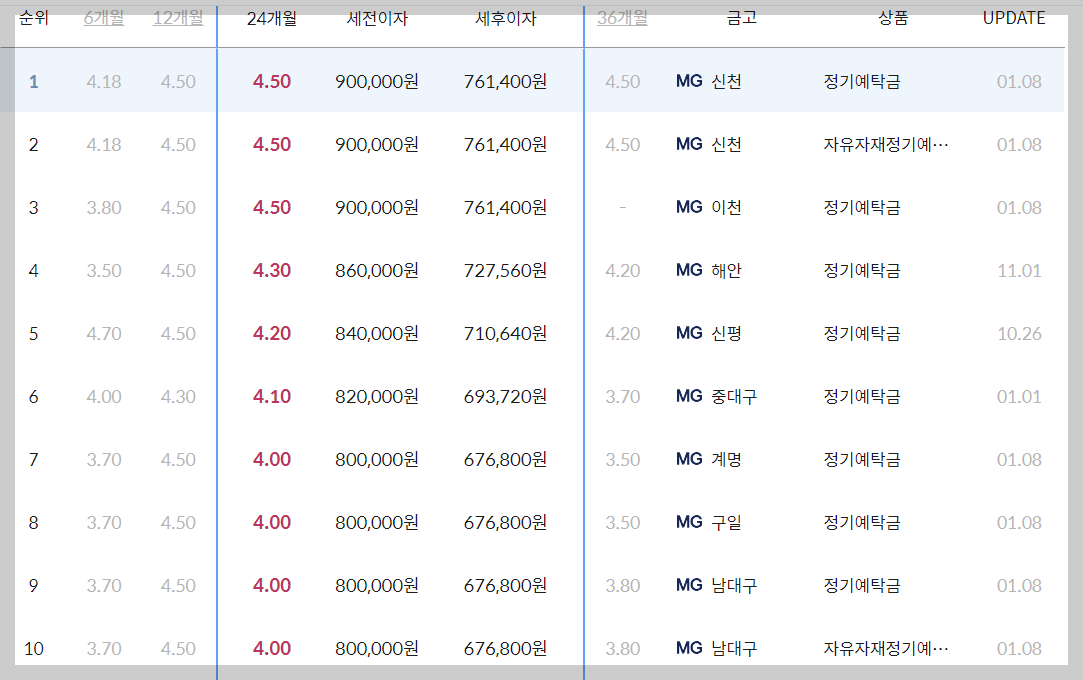Click the UPDATE column header
Image resolution: width=1083 pixels, height=680 pixels.
click(1014, 18)
